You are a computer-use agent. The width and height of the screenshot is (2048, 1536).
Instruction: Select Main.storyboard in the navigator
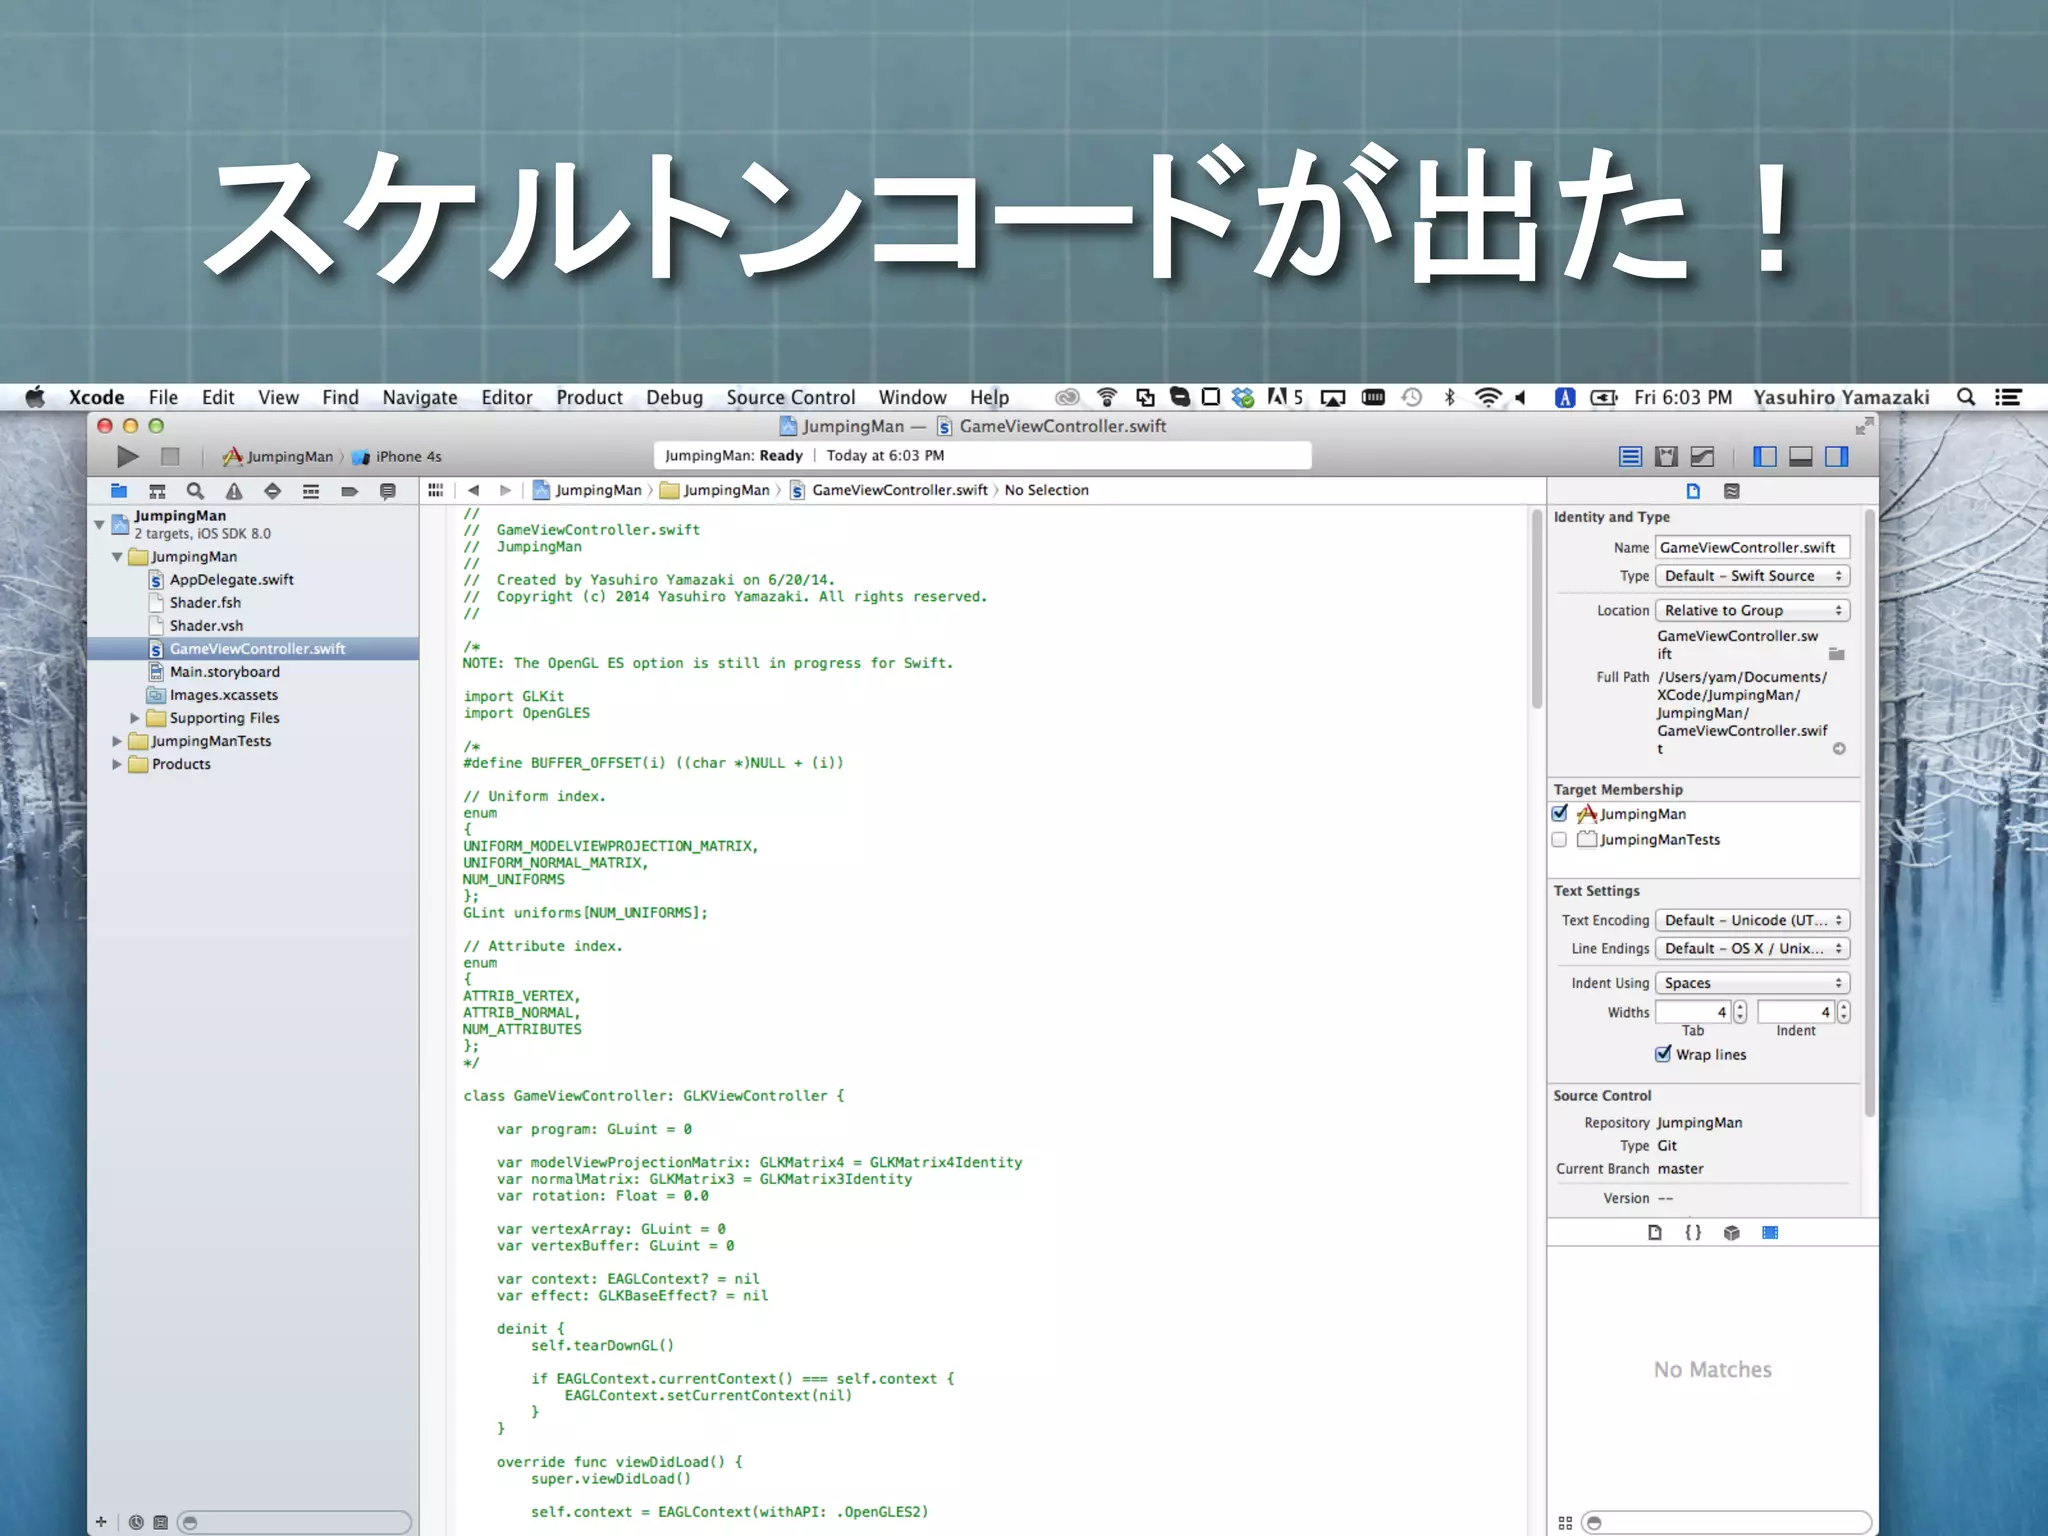(x=224, y=672)
